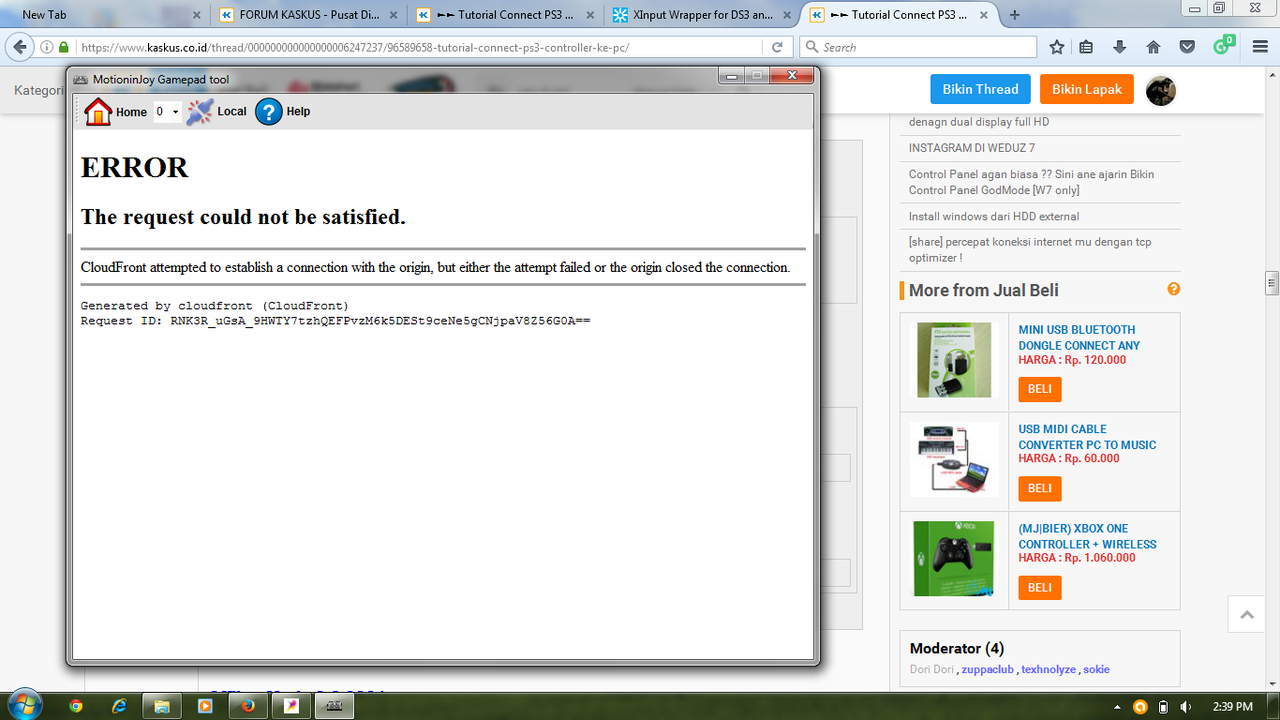Screen dimensions: 1280x720
Task: Open a new tab with the plus button
Action: [1015, 15]
